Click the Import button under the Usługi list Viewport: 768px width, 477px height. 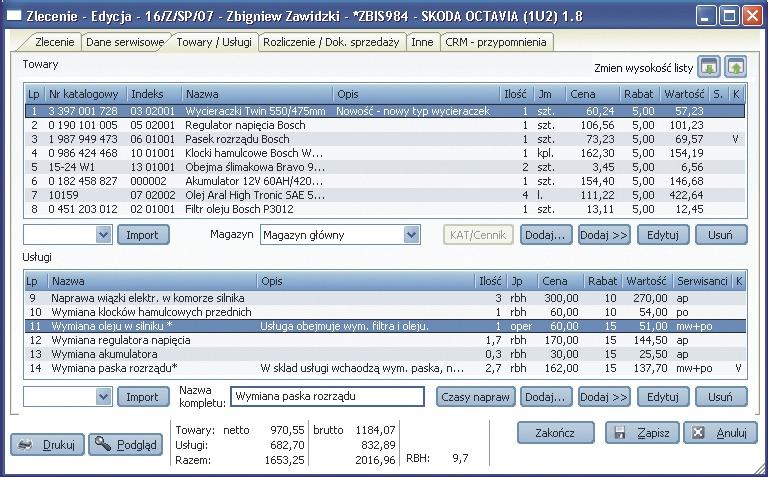[x=143, y=397]
